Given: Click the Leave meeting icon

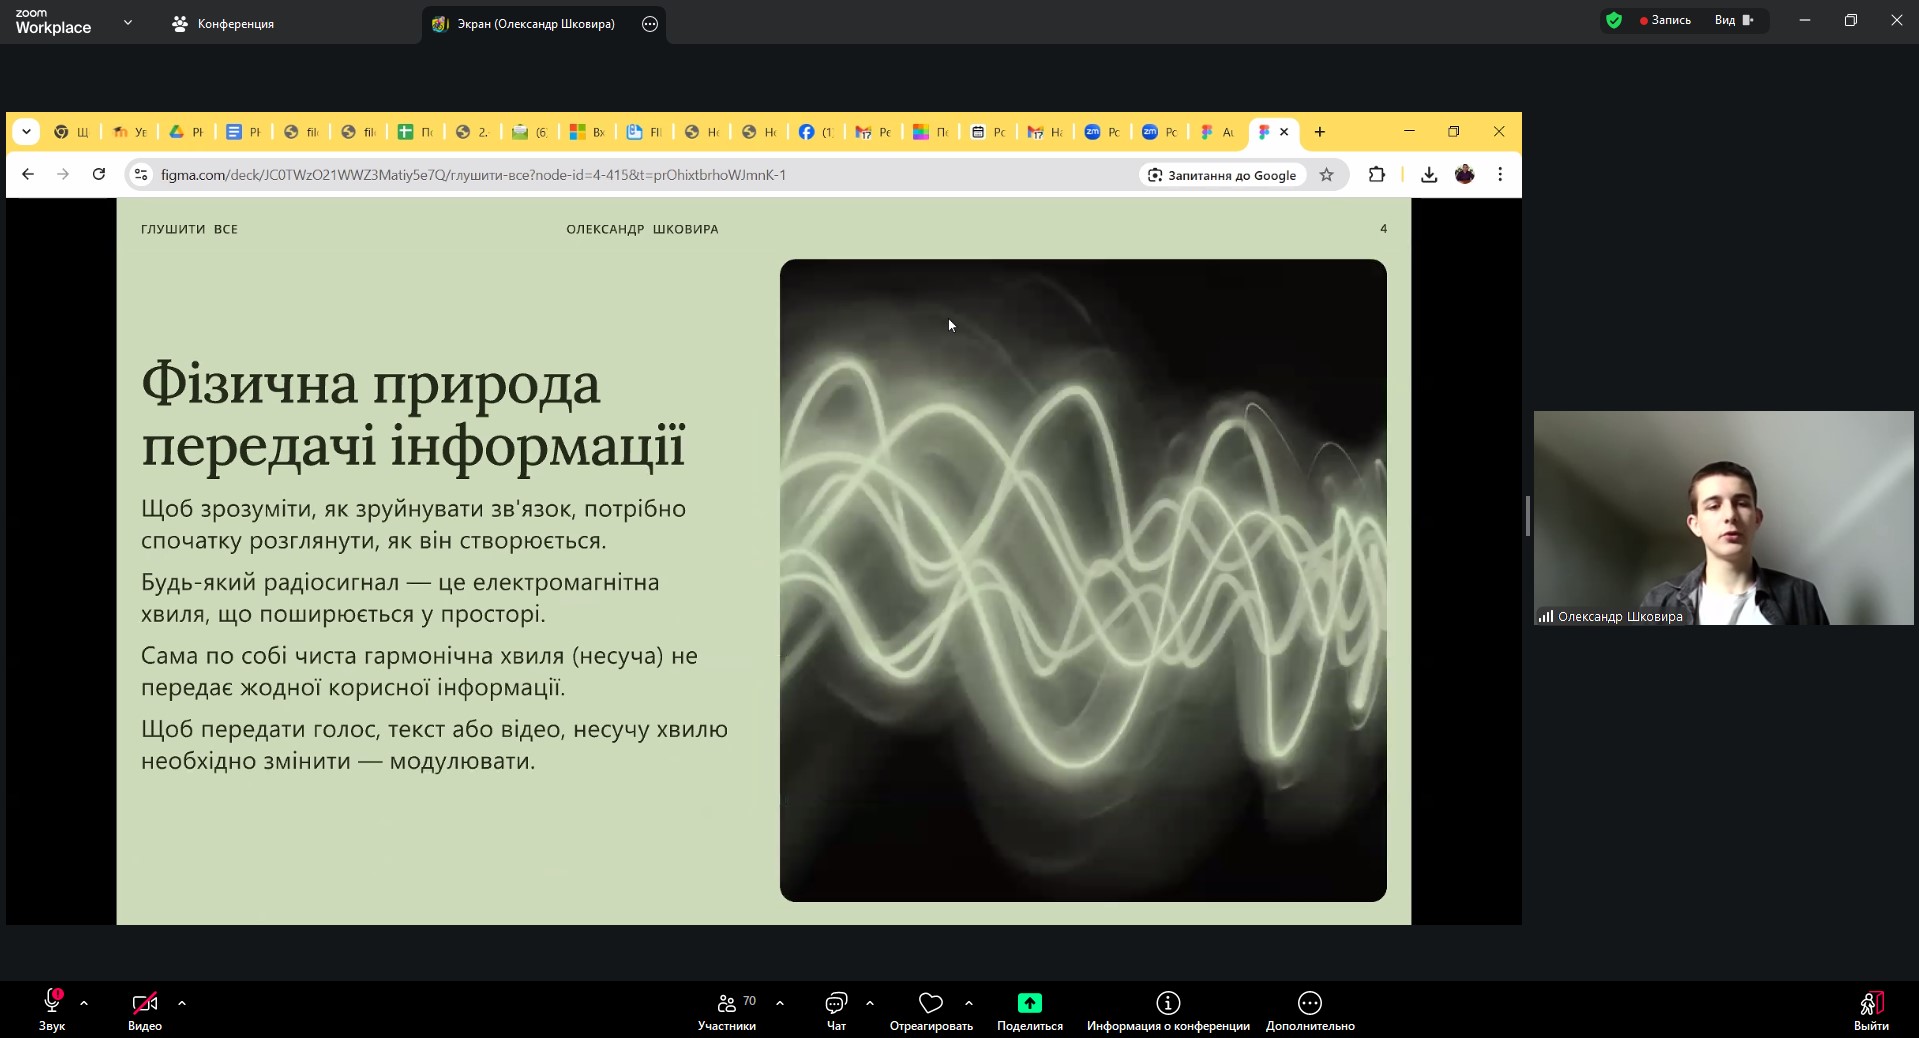Looking at the screenshot, I should (x=1870, y=1004).
